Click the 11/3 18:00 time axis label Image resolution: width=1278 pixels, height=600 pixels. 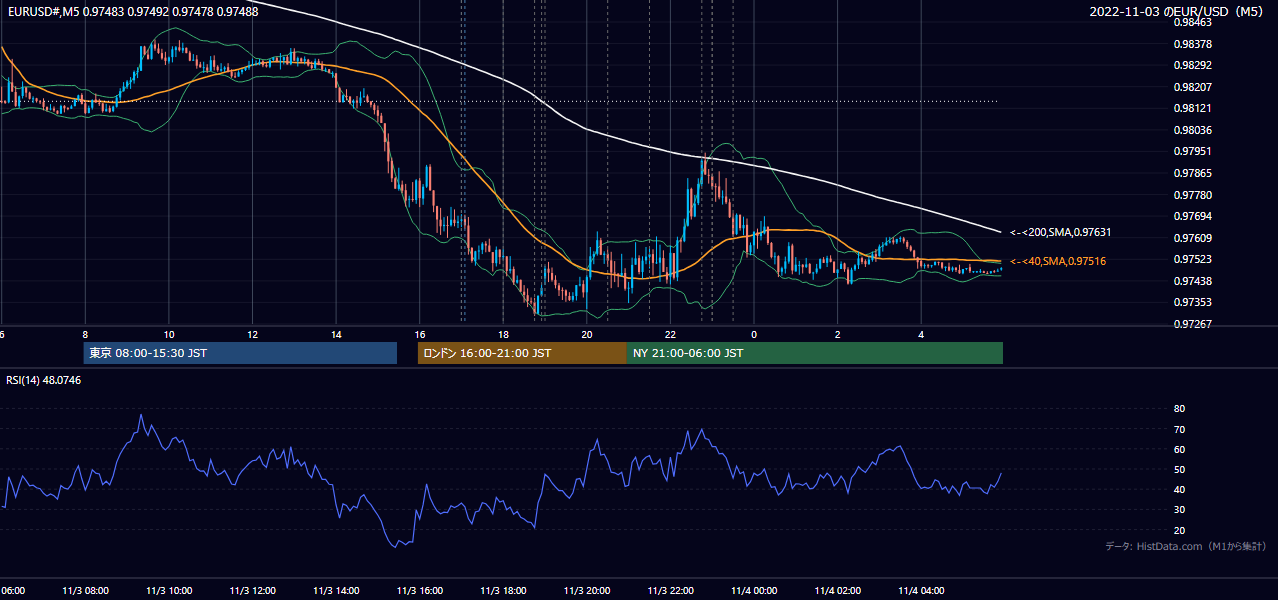coord(503,590)
